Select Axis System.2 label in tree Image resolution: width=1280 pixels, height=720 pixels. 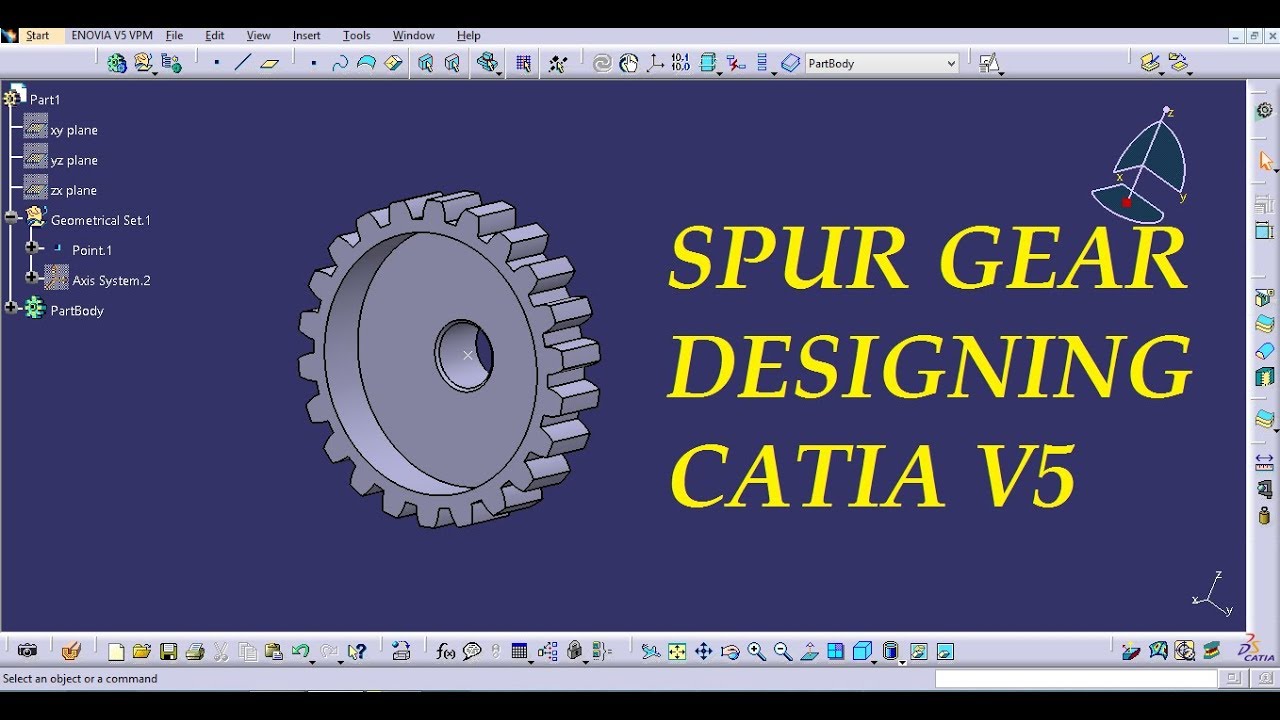point(111,280)
